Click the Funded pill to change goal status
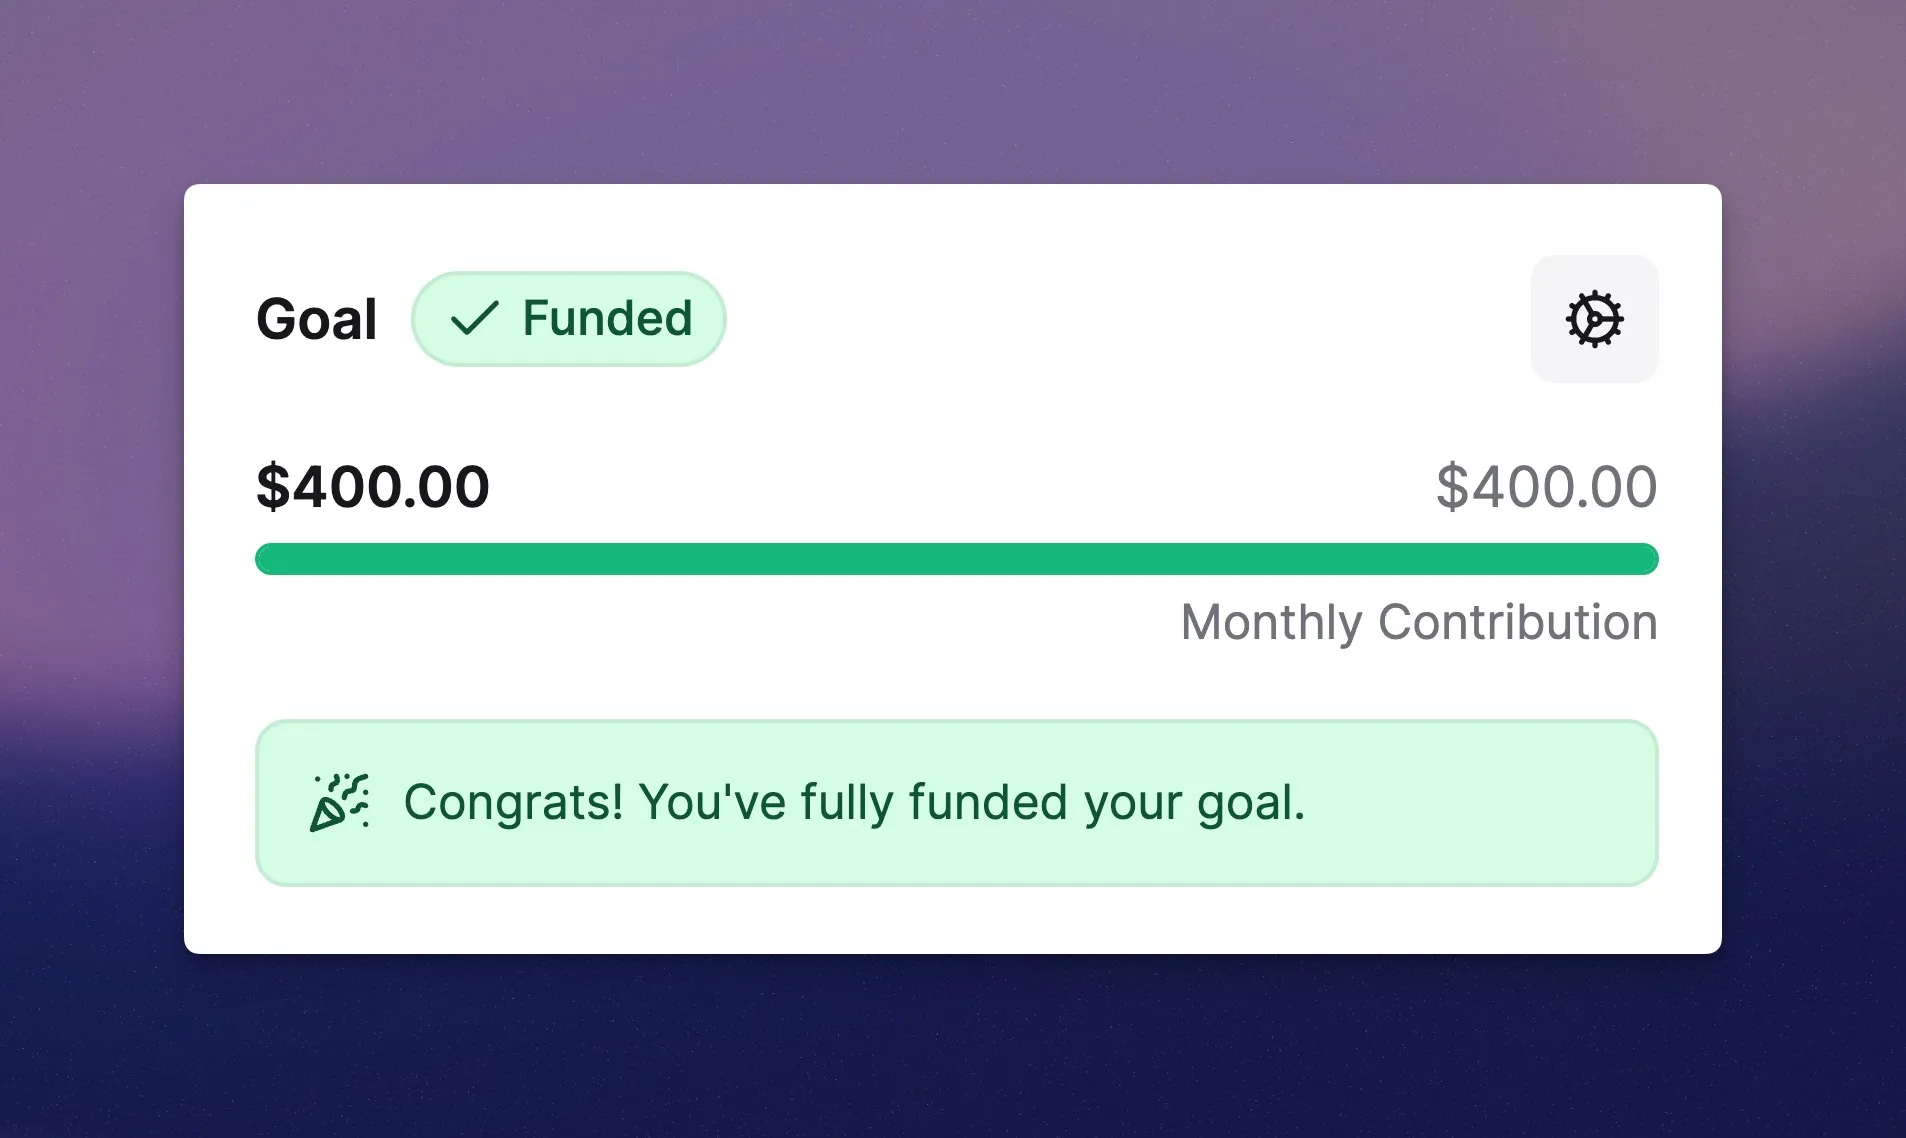 tap(568, 319)
